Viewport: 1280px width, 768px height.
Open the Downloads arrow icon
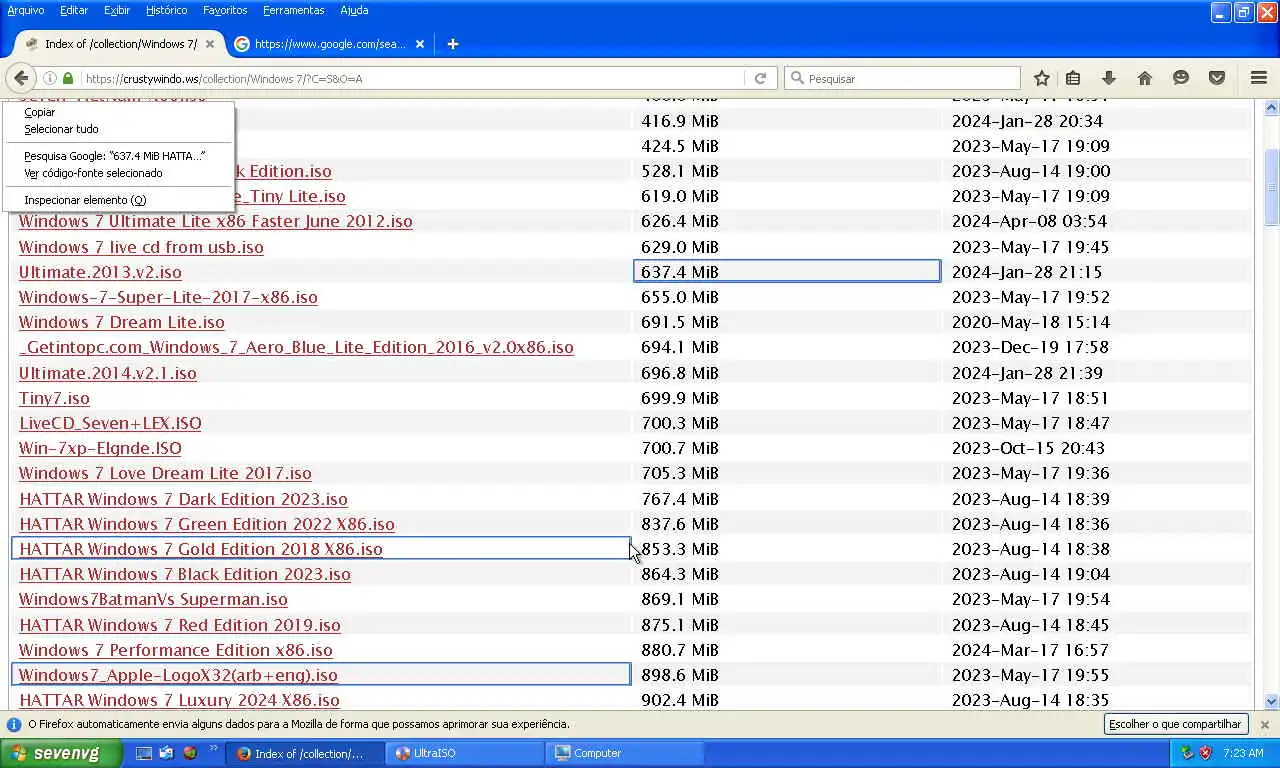click(x=1108, y=78)
